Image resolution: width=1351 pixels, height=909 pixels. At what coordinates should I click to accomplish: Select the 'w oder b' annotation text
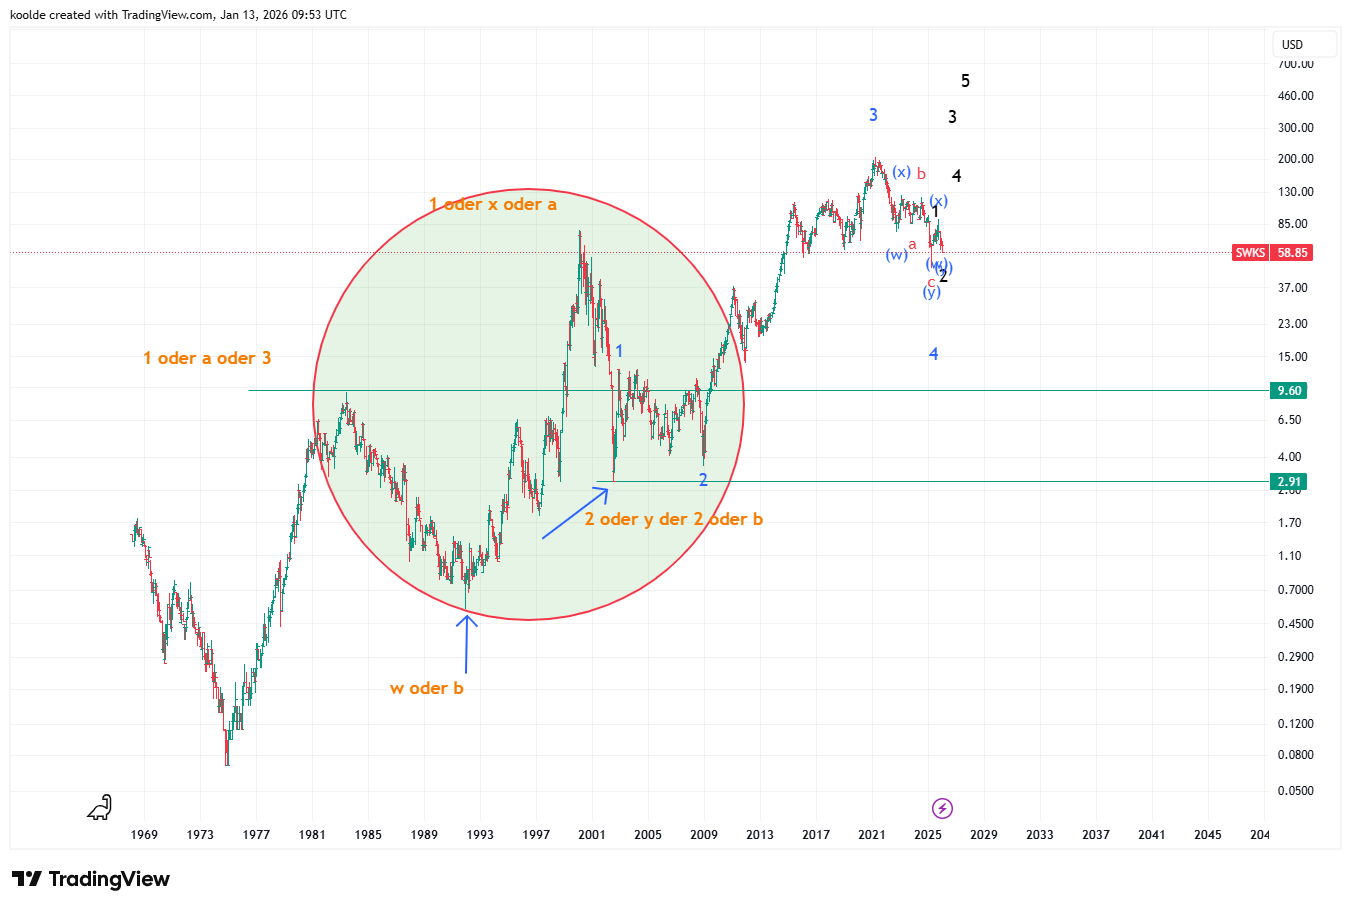pos(427,688)
